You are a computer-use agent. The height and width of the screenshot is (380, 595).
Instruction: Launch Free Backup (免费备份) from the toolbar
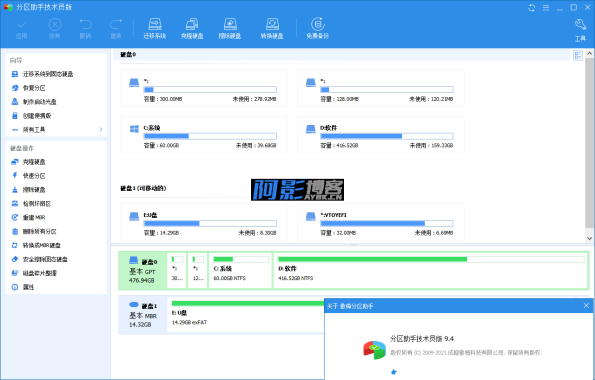pyautogui.click(x=318, y=28)
